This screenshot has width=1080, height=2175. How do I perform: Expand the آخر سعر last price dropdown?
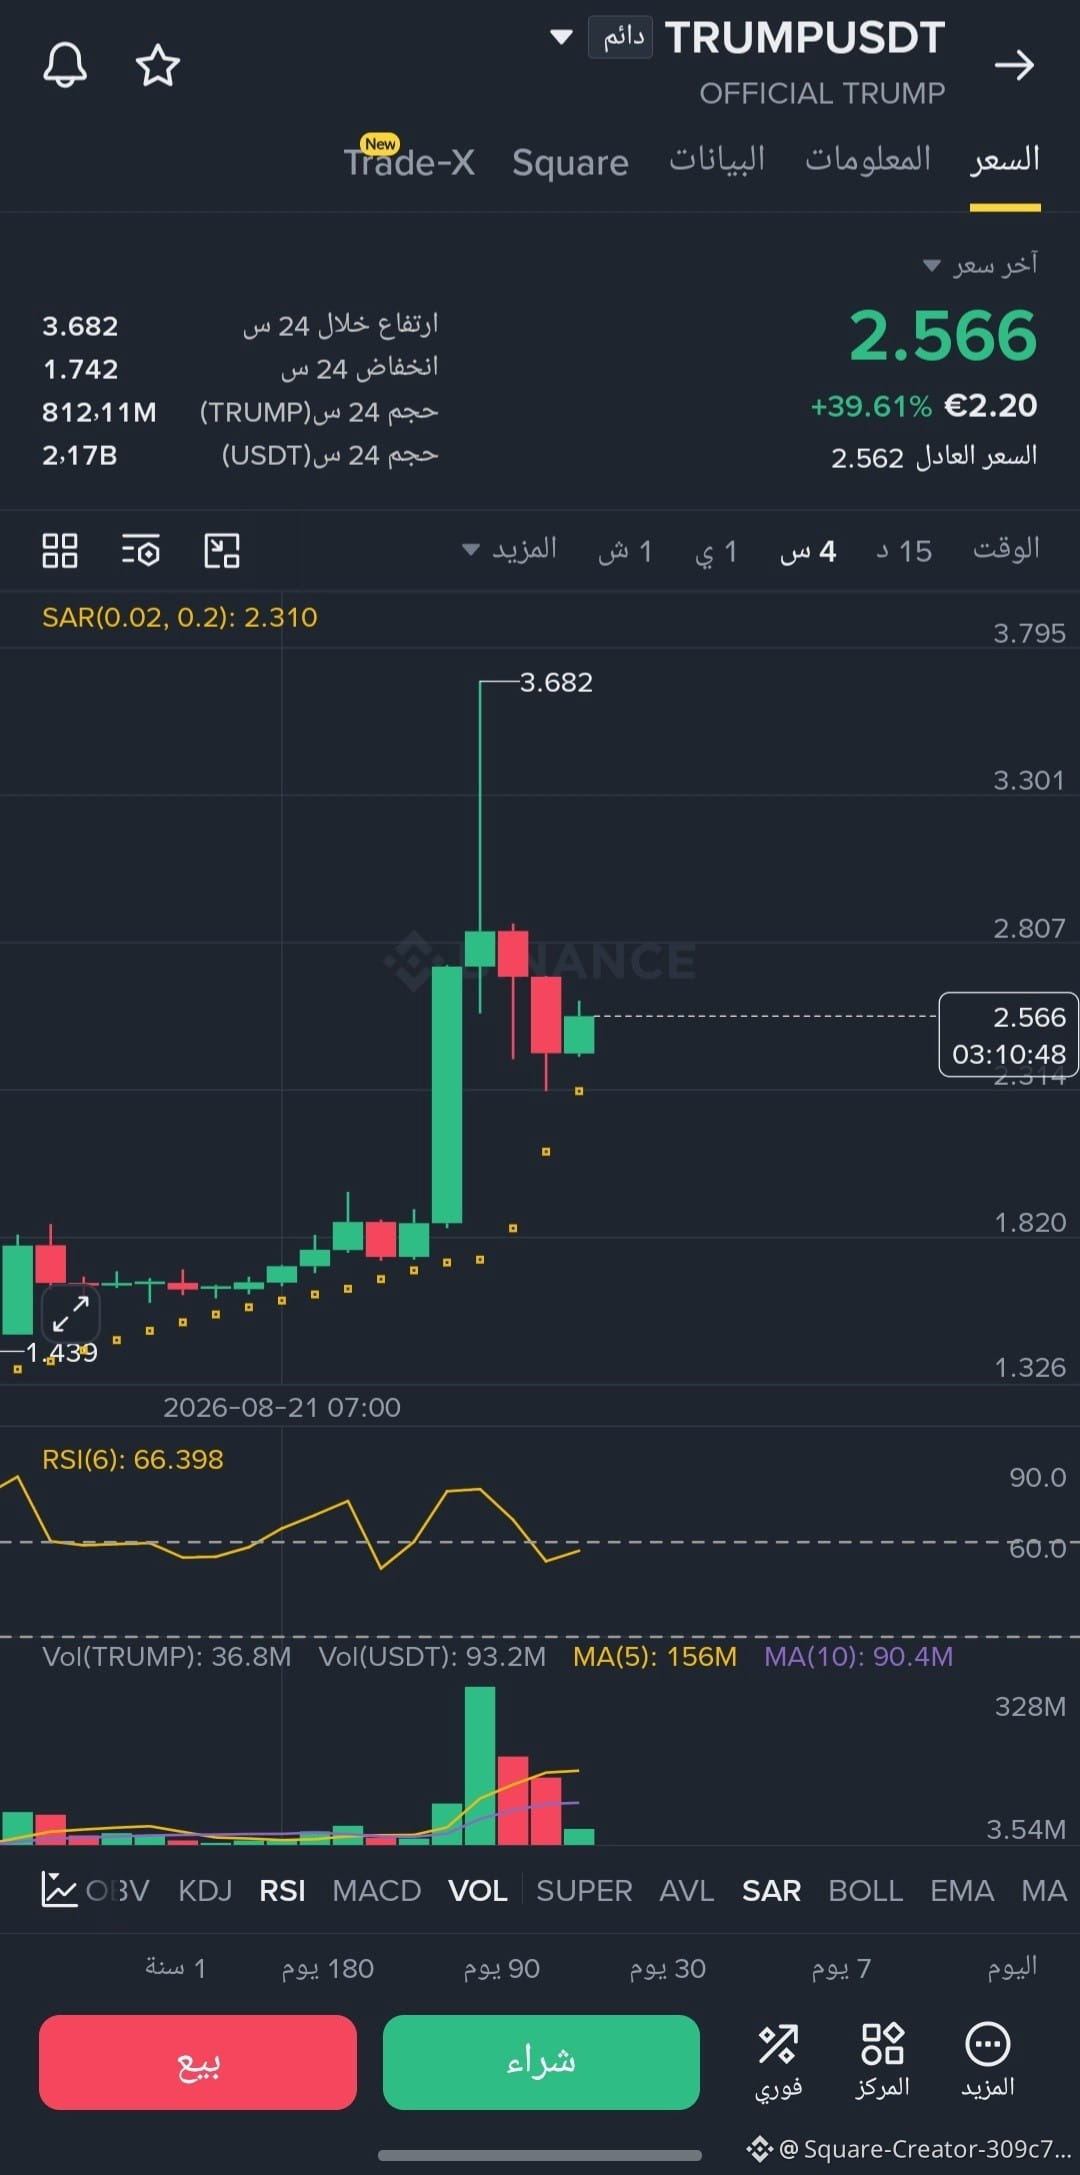coord(980,264)
